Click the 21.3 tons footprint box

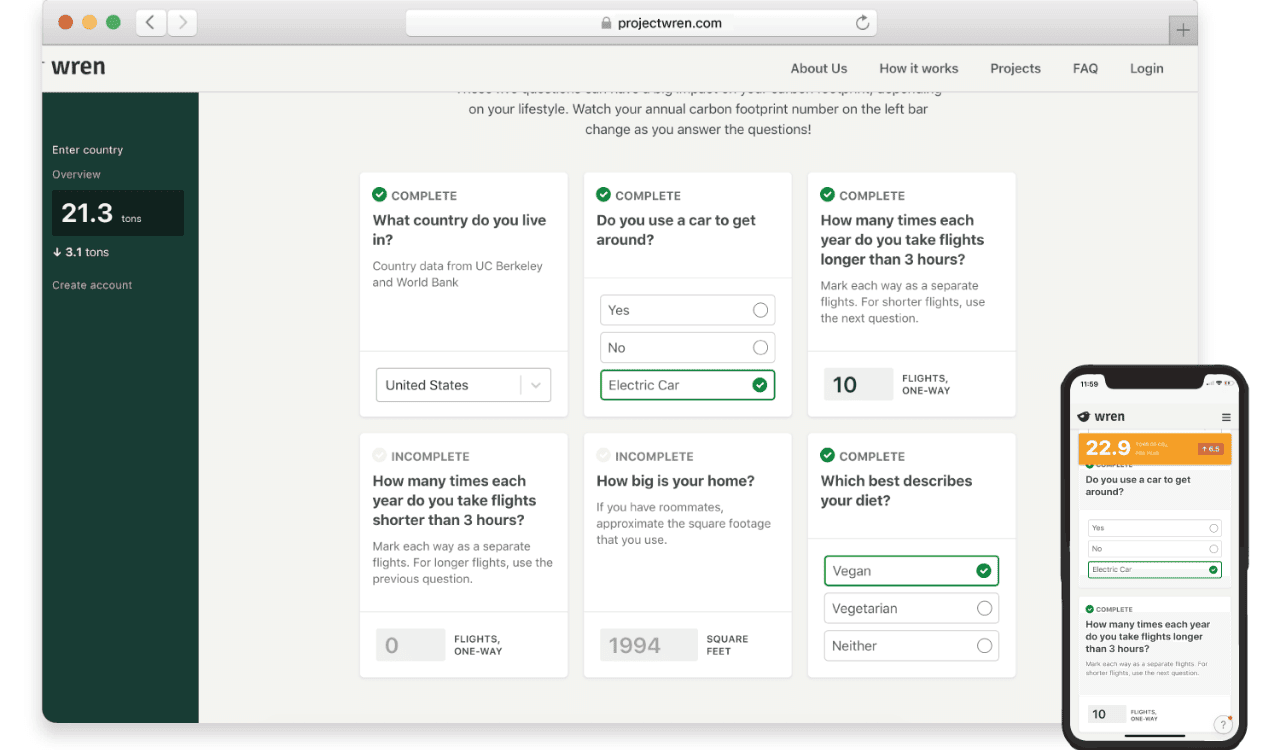[118, 213]
